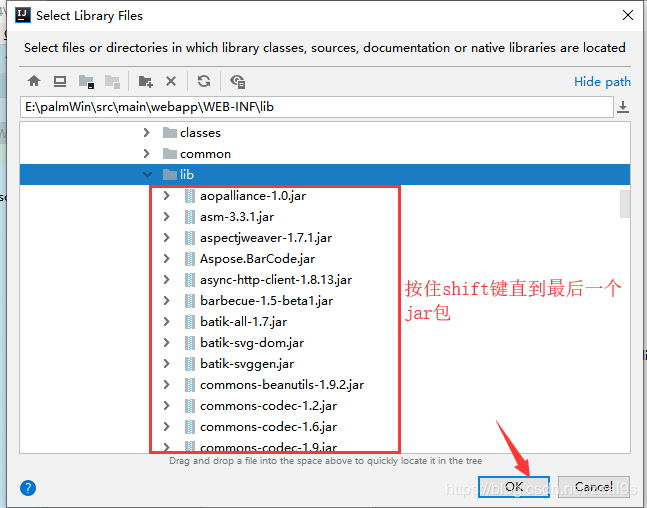Click the Delete (X) toolbar icon
Image resolution: width=647 pixels, height=508 pixels.
(171, 81)
